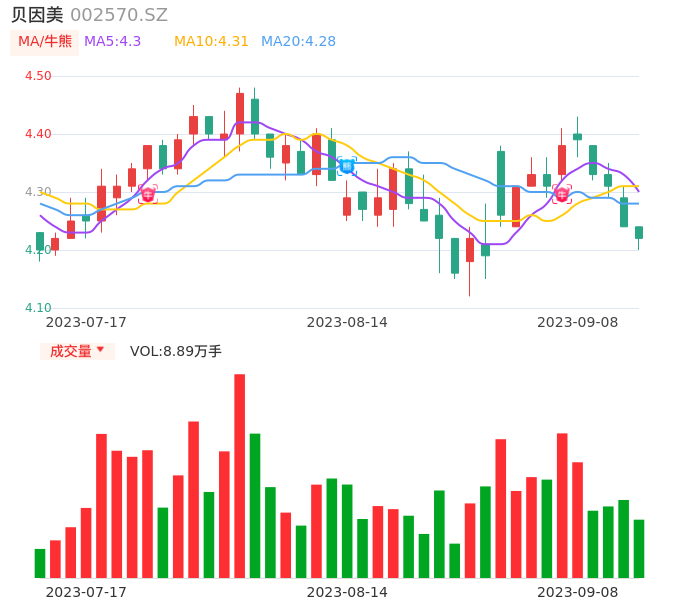Select the first green candlestick on the left
Image resolution: width=686 pixels, height=606 pixels.
point(40,241)
